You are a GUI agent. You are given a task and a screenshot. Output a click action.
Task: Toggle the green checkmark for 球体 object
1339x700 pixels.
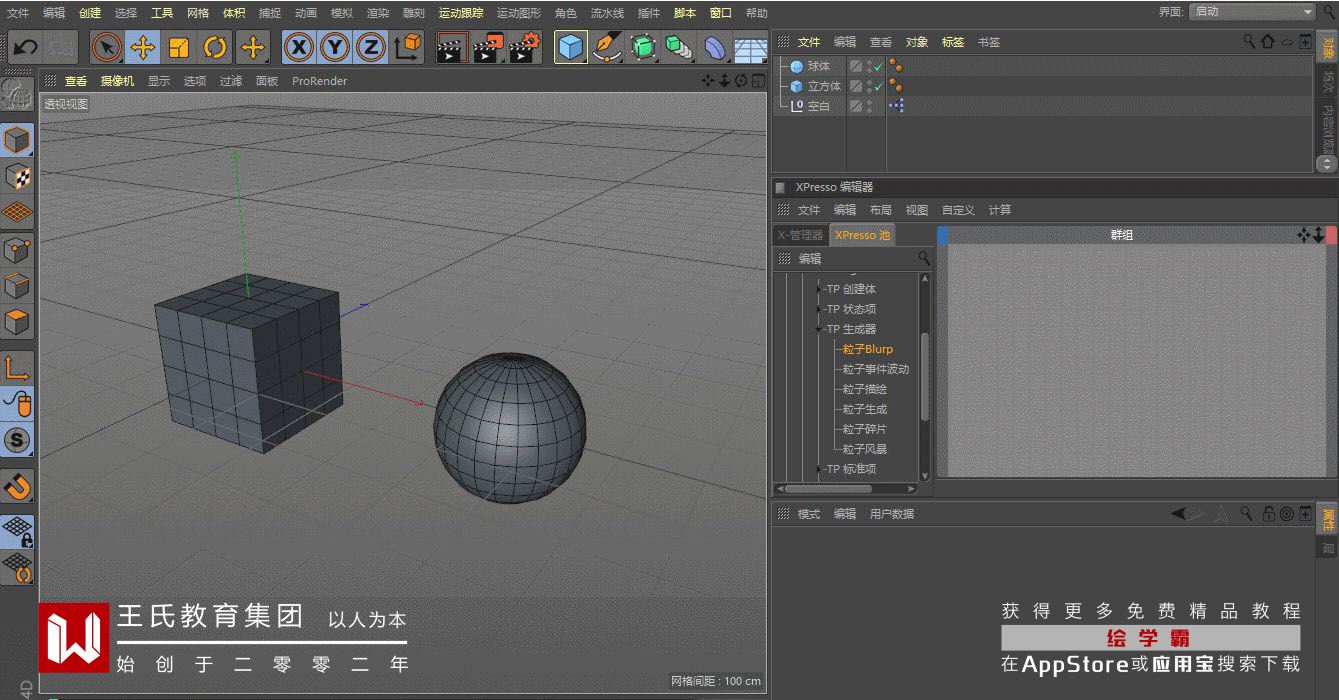[878, 67]
